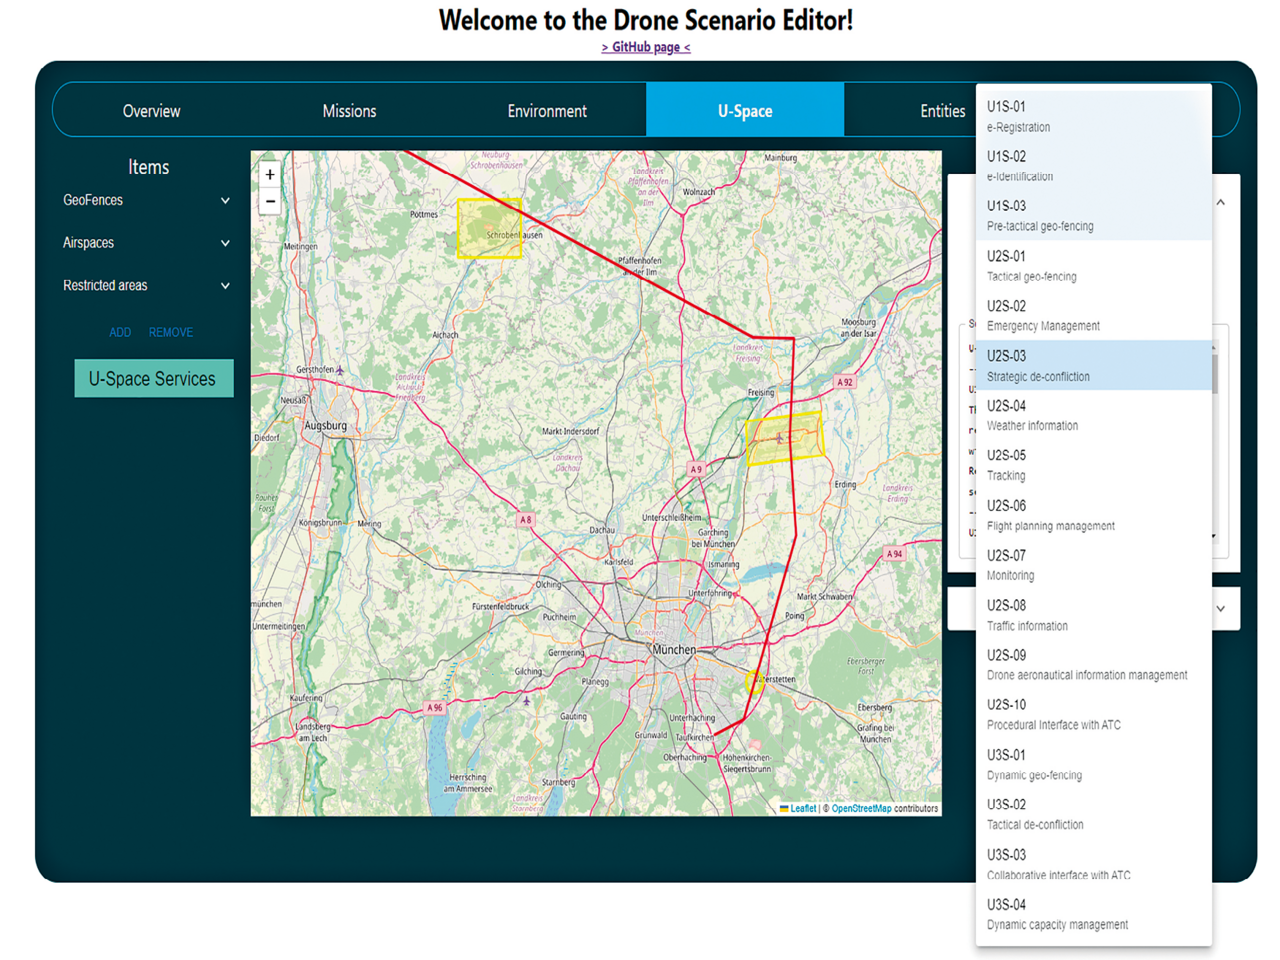Screen dimensions: 1280x960
Task: Open the OpenStreetMap attribution link
Action: 861,809
